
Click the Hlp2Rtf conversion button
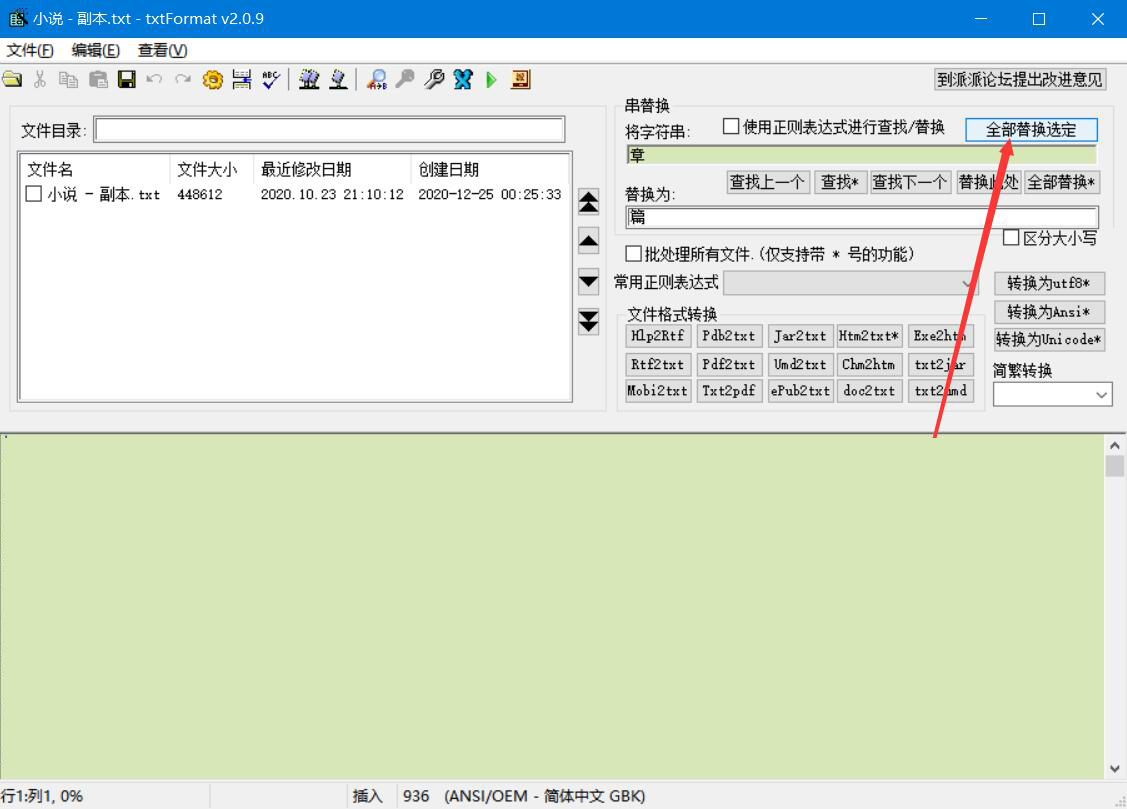coord(658,336)
